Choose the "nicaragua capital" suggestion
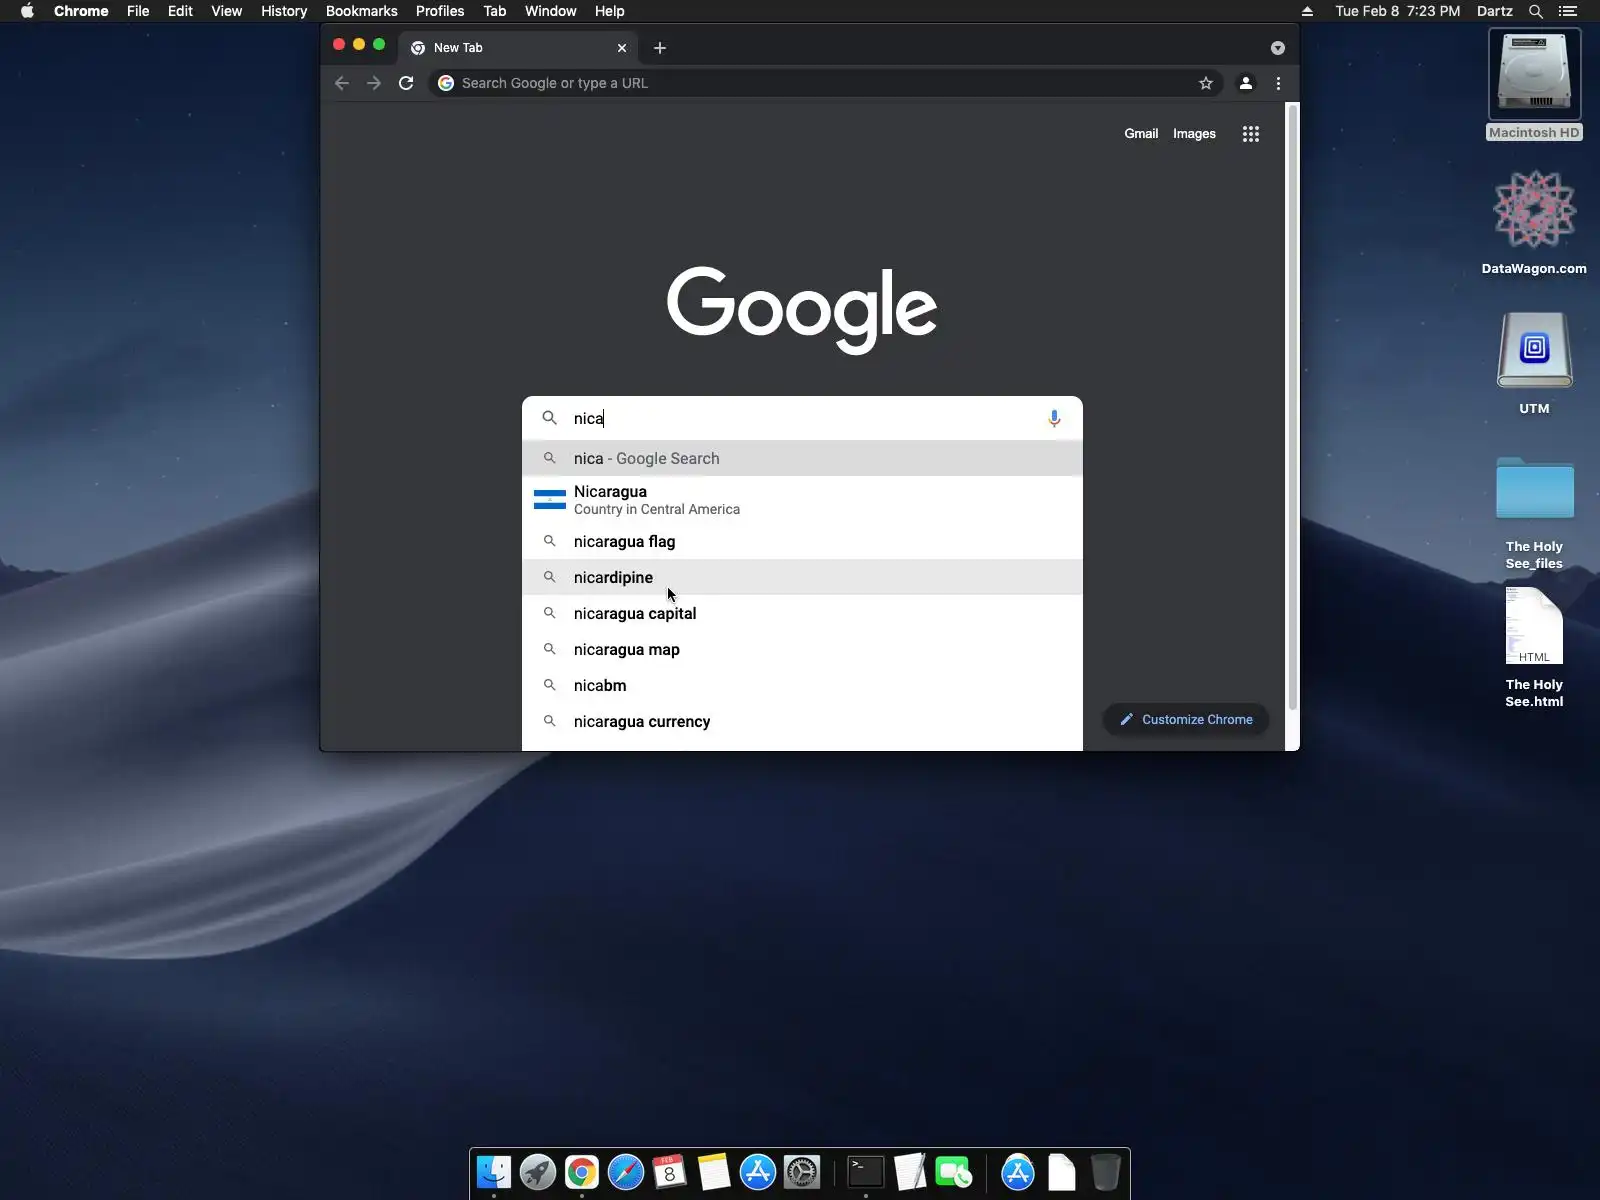The image size is (1600, 1200). tap(802, 613)
